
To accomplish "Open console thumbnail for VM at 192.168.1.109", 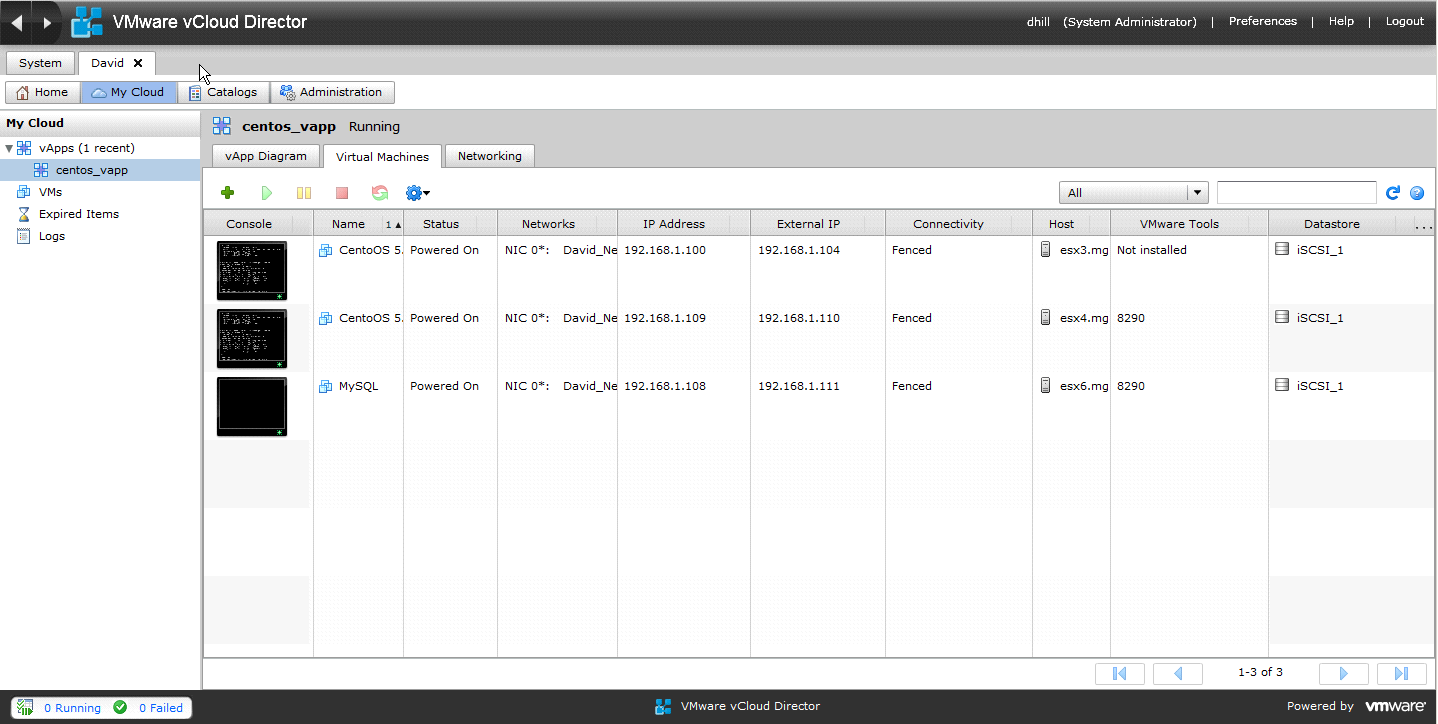I will coord(252,339).
